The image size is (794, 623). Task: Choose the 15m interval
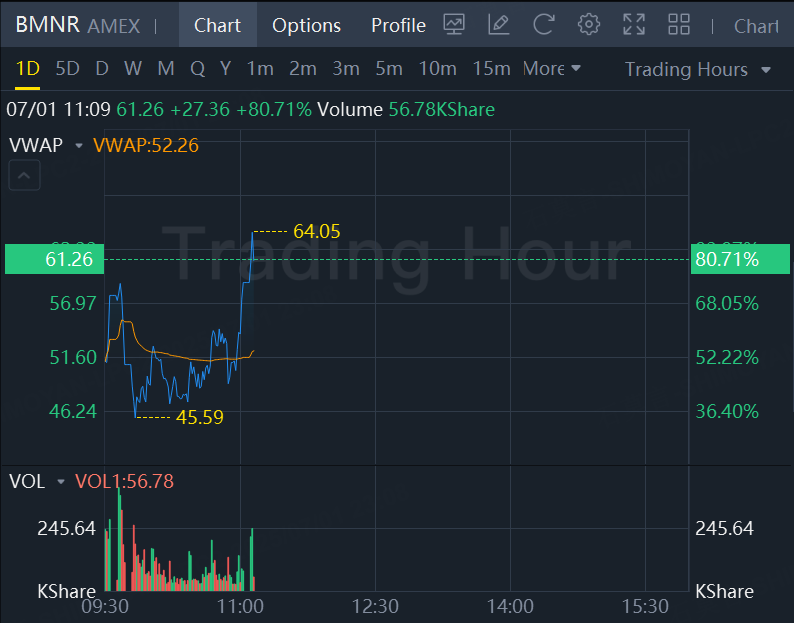tap(491, 69)
